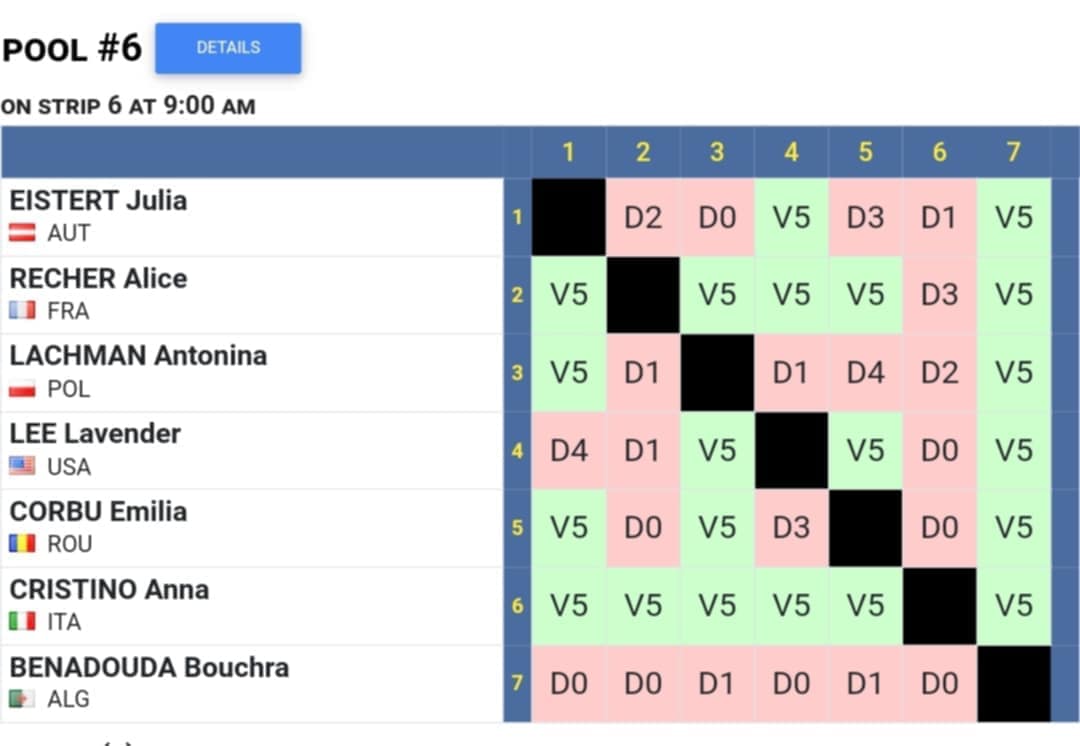The image size is (1080, 746).
Task: Select the Polish flag icon by POL
Action: (22, 389)
